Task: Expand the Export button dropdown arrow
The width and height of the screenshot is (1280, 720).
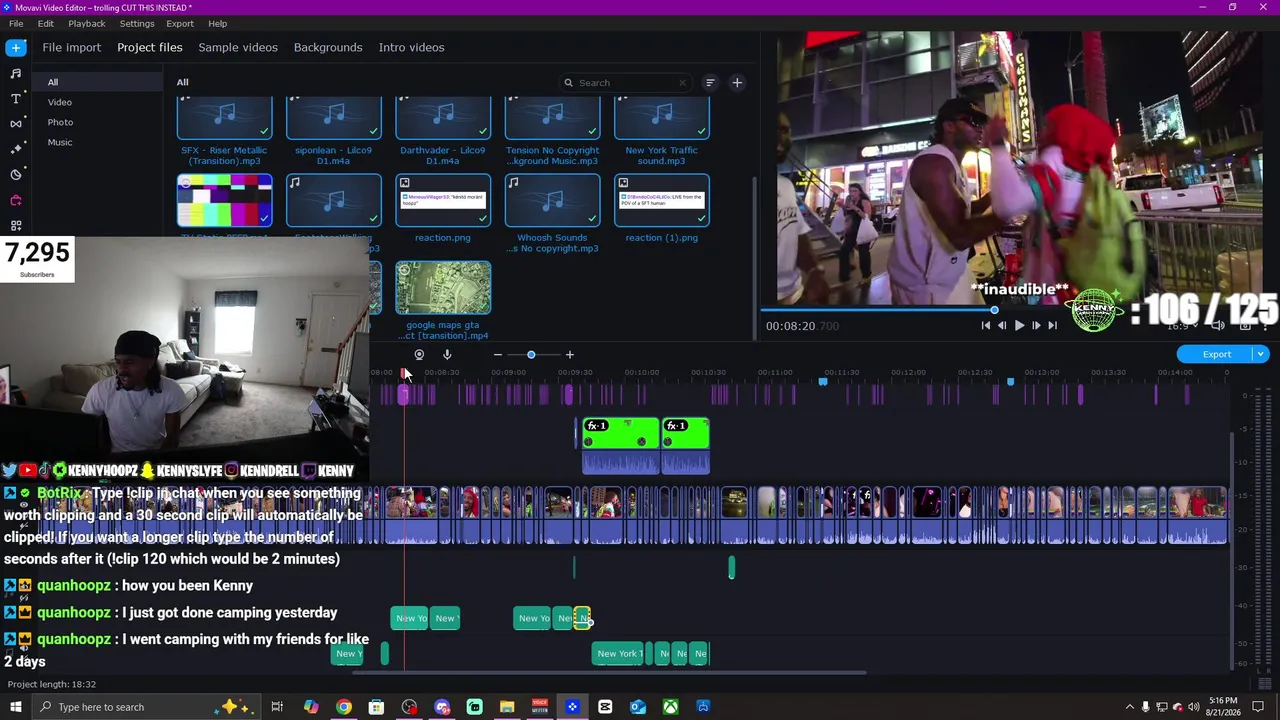Action: tap(1261, 354)
